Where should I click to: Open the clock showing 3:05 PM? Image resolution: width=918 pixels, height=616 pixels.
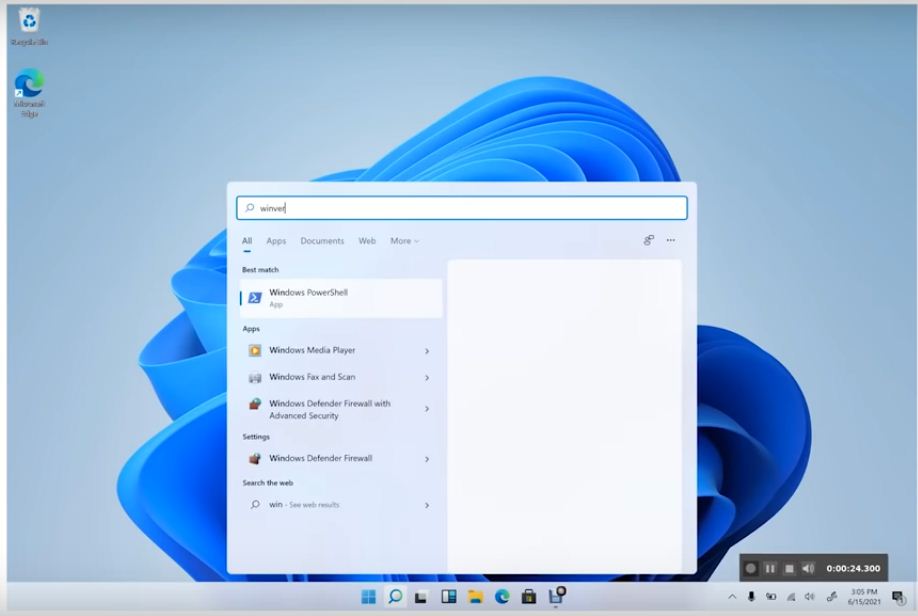tap(864, 597)
